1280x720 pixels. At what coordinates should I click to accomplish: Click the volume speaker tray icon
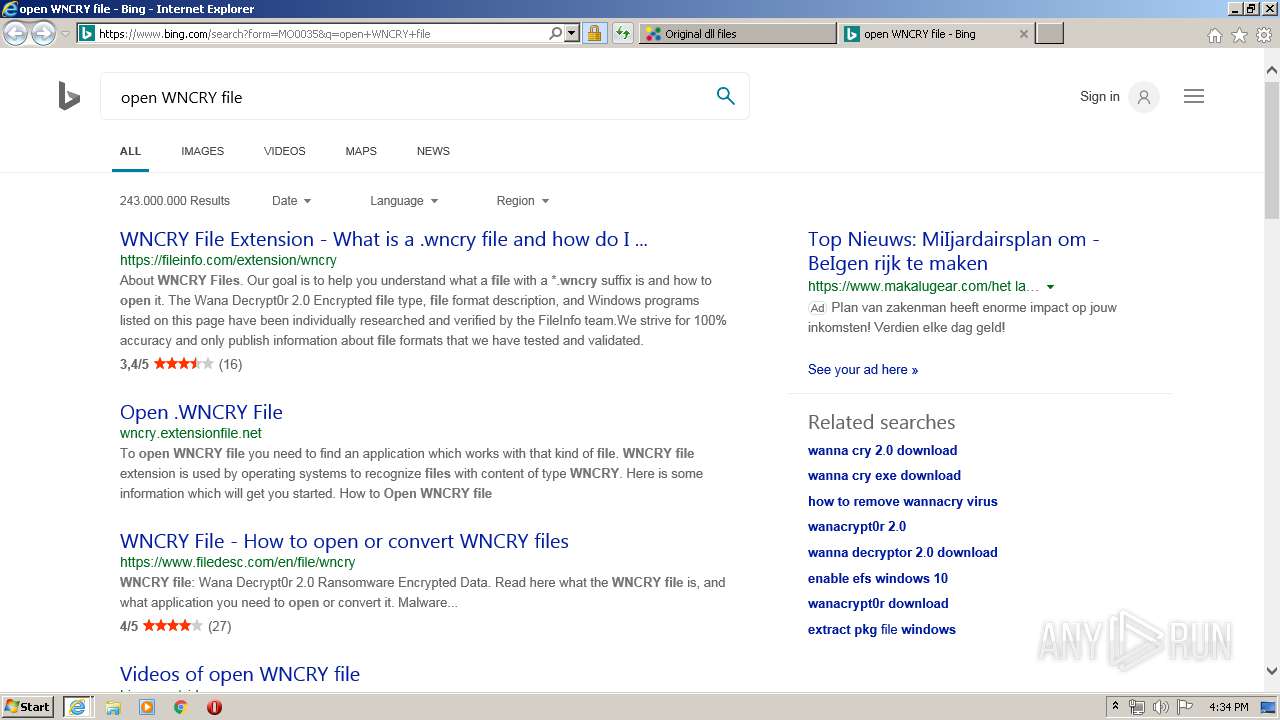pos(1160,707)
